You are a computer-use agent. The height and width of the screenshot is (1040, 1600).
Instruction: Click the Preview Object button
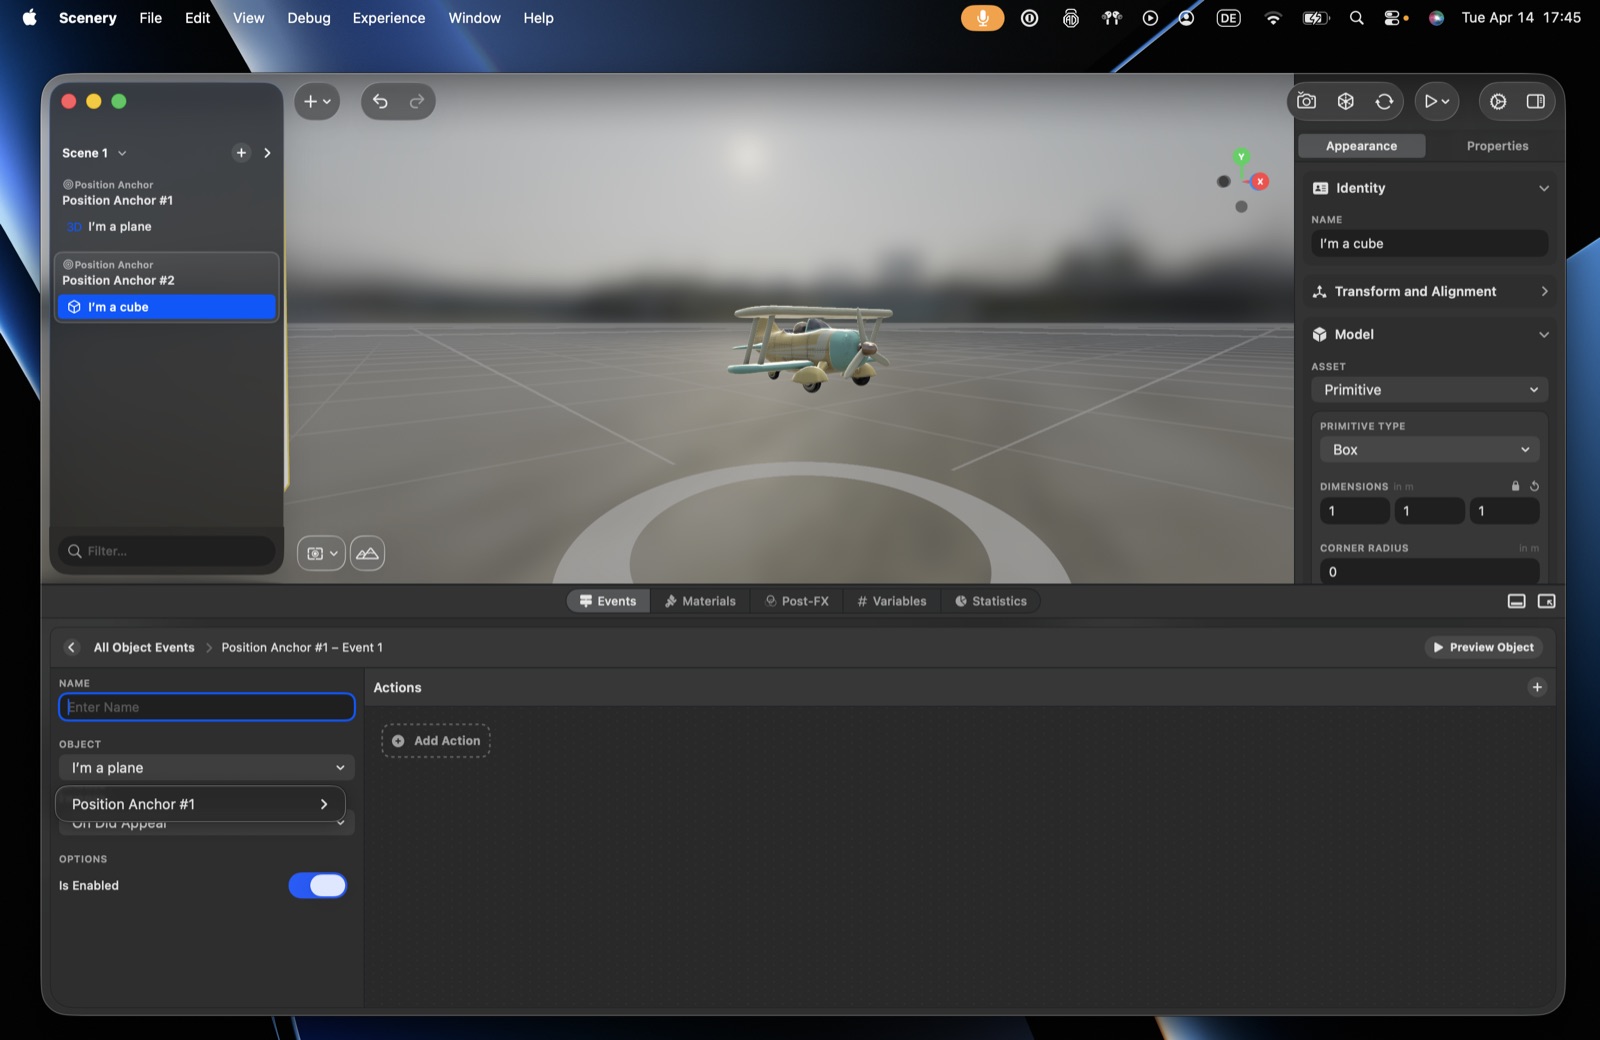(1484, 647)
